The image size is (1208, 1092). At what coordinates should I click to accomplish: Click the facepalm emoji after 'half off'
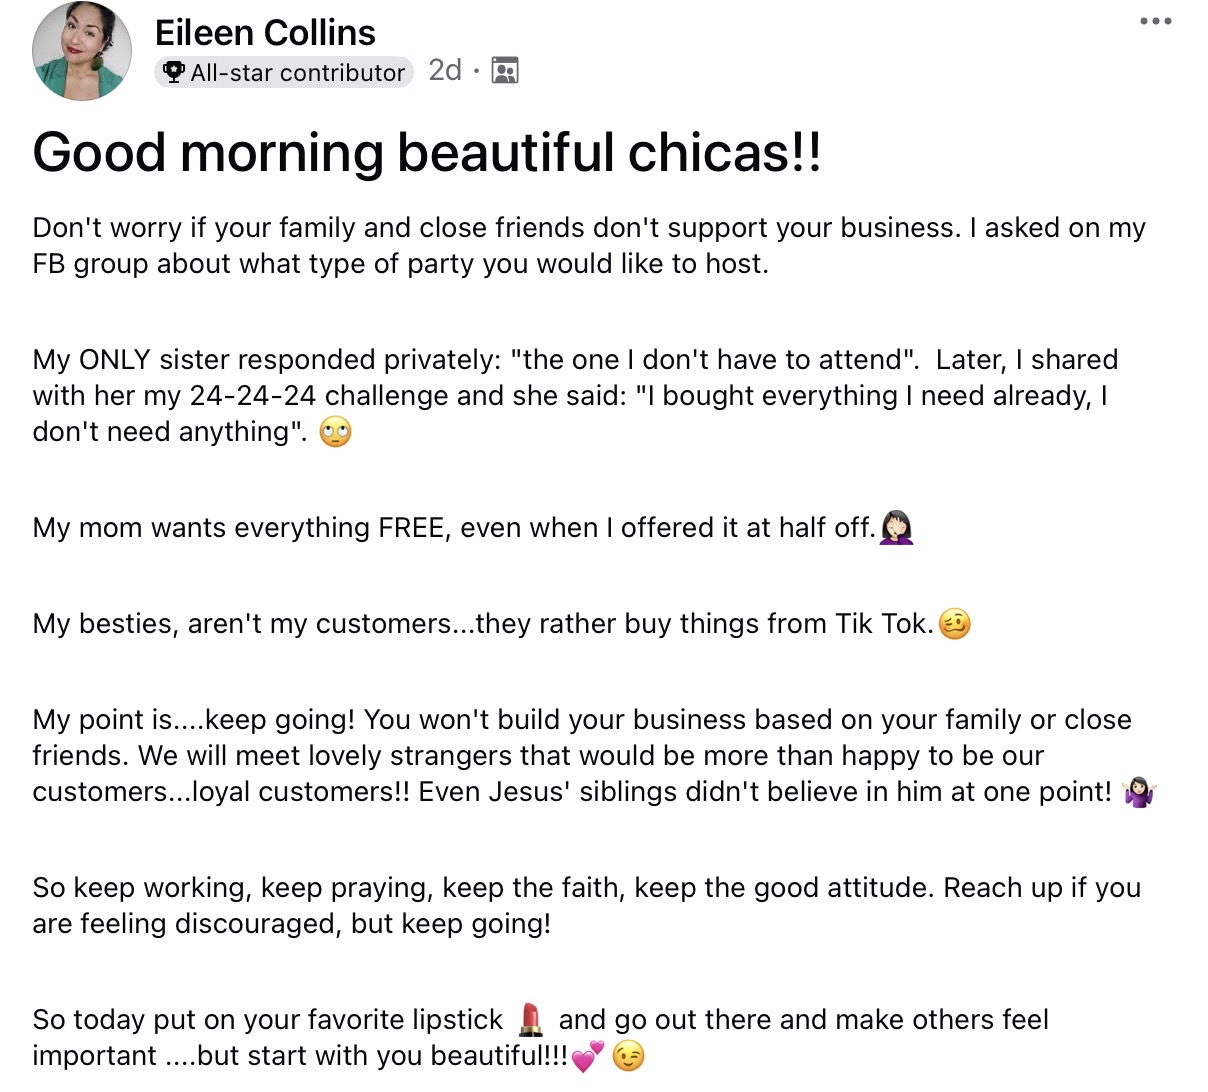coord(897,527)
